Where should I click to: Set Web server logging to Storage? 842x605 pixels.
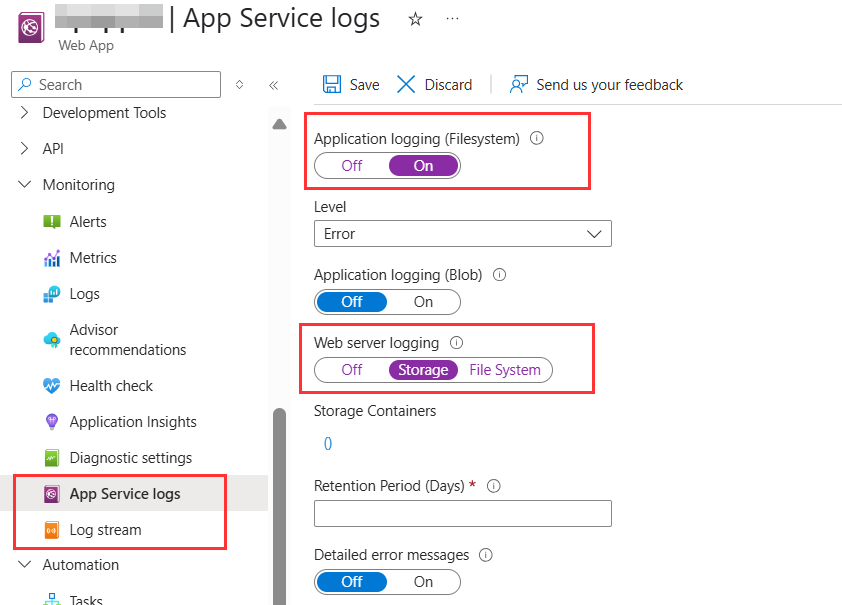pos(423,370)
